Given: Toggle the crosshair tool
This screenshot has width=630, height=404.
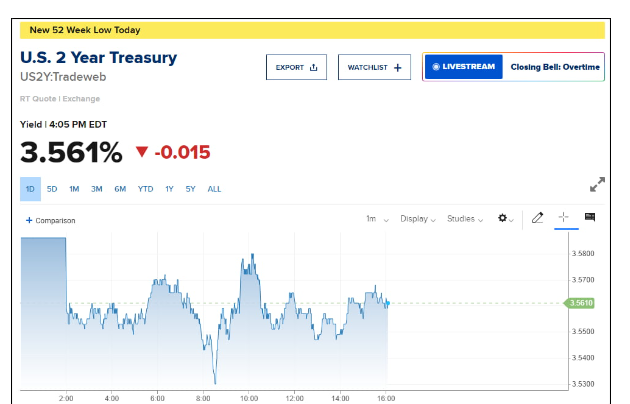Looking at the screenshot, I should coord(564,218).
